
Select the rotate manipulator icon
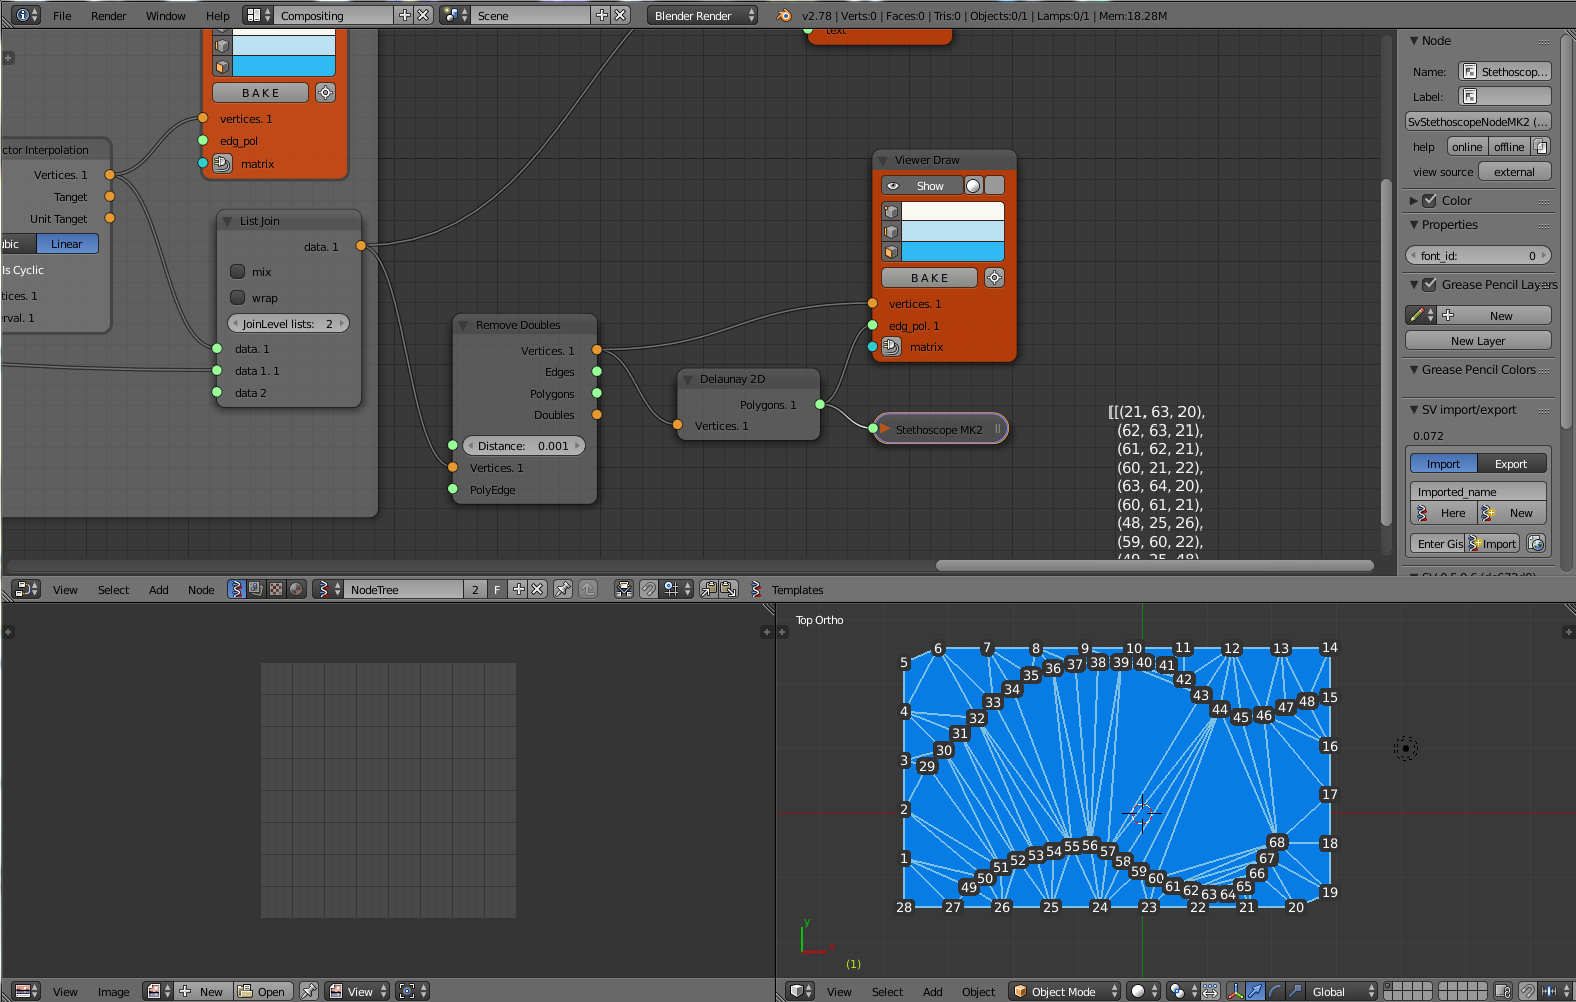point(1276,991)
